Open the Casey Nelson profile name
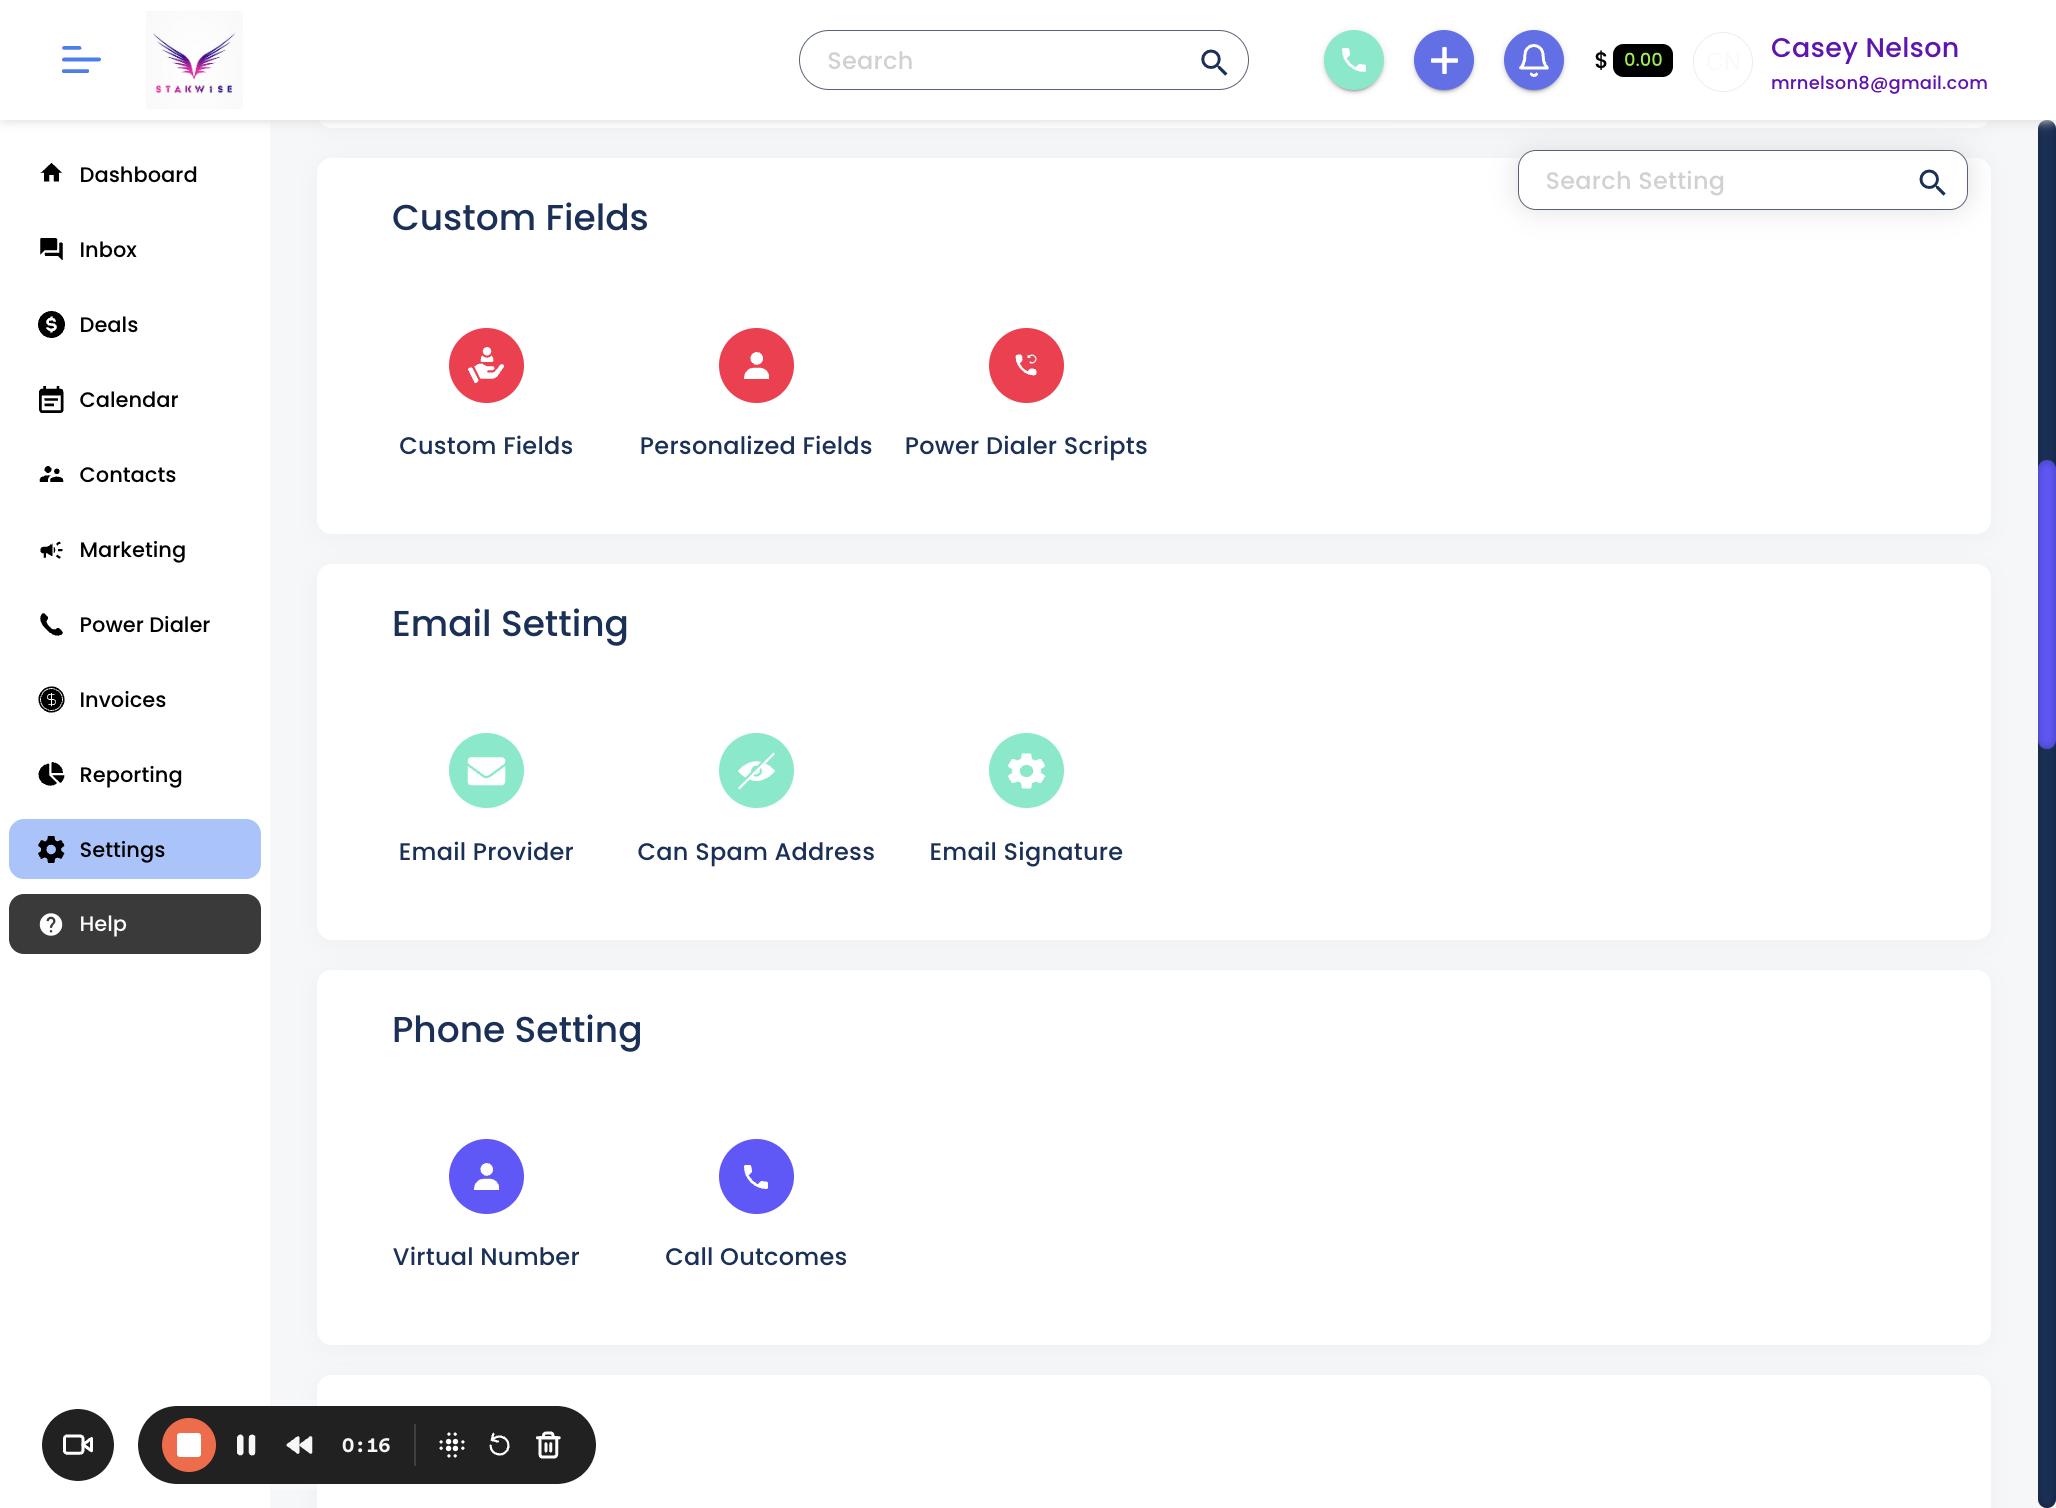This screenshot has width=2056, height=1508. click(1864, 47)
